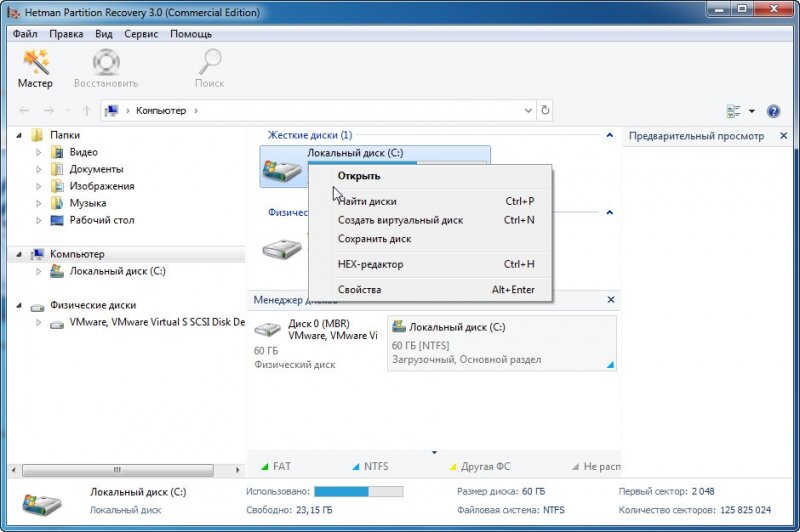Collapse Физические диски tree section
The image size is (800, 532).
point(19,305)
